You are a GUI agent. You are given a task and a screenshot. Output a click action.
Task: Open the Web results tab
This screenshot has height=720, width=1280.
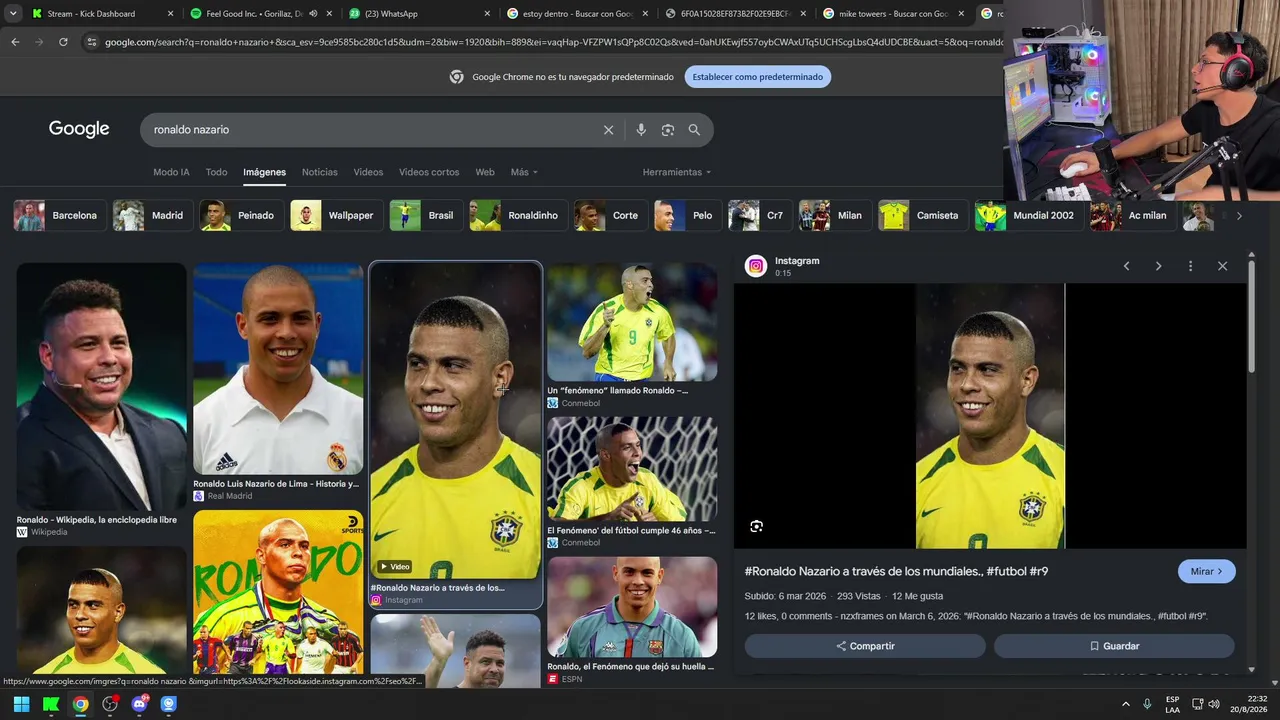[485, 172]
